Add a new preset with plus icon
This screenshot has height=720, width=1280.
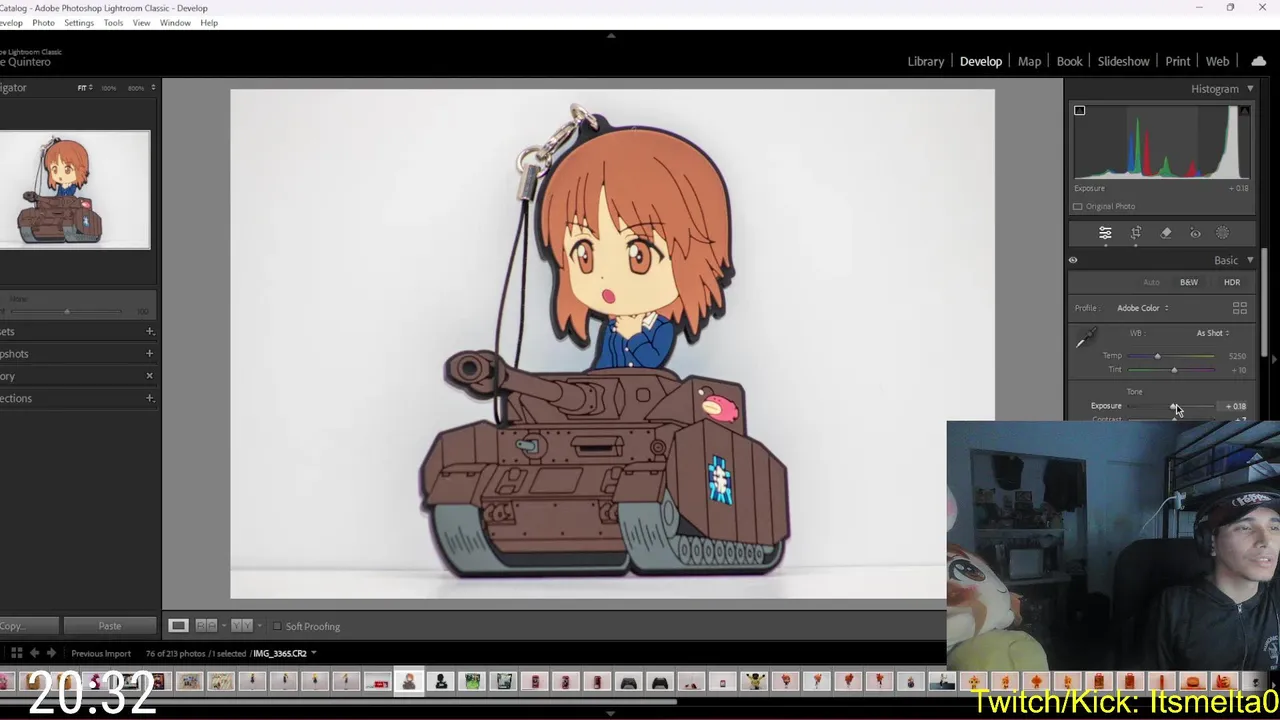[x=149, y=331]
